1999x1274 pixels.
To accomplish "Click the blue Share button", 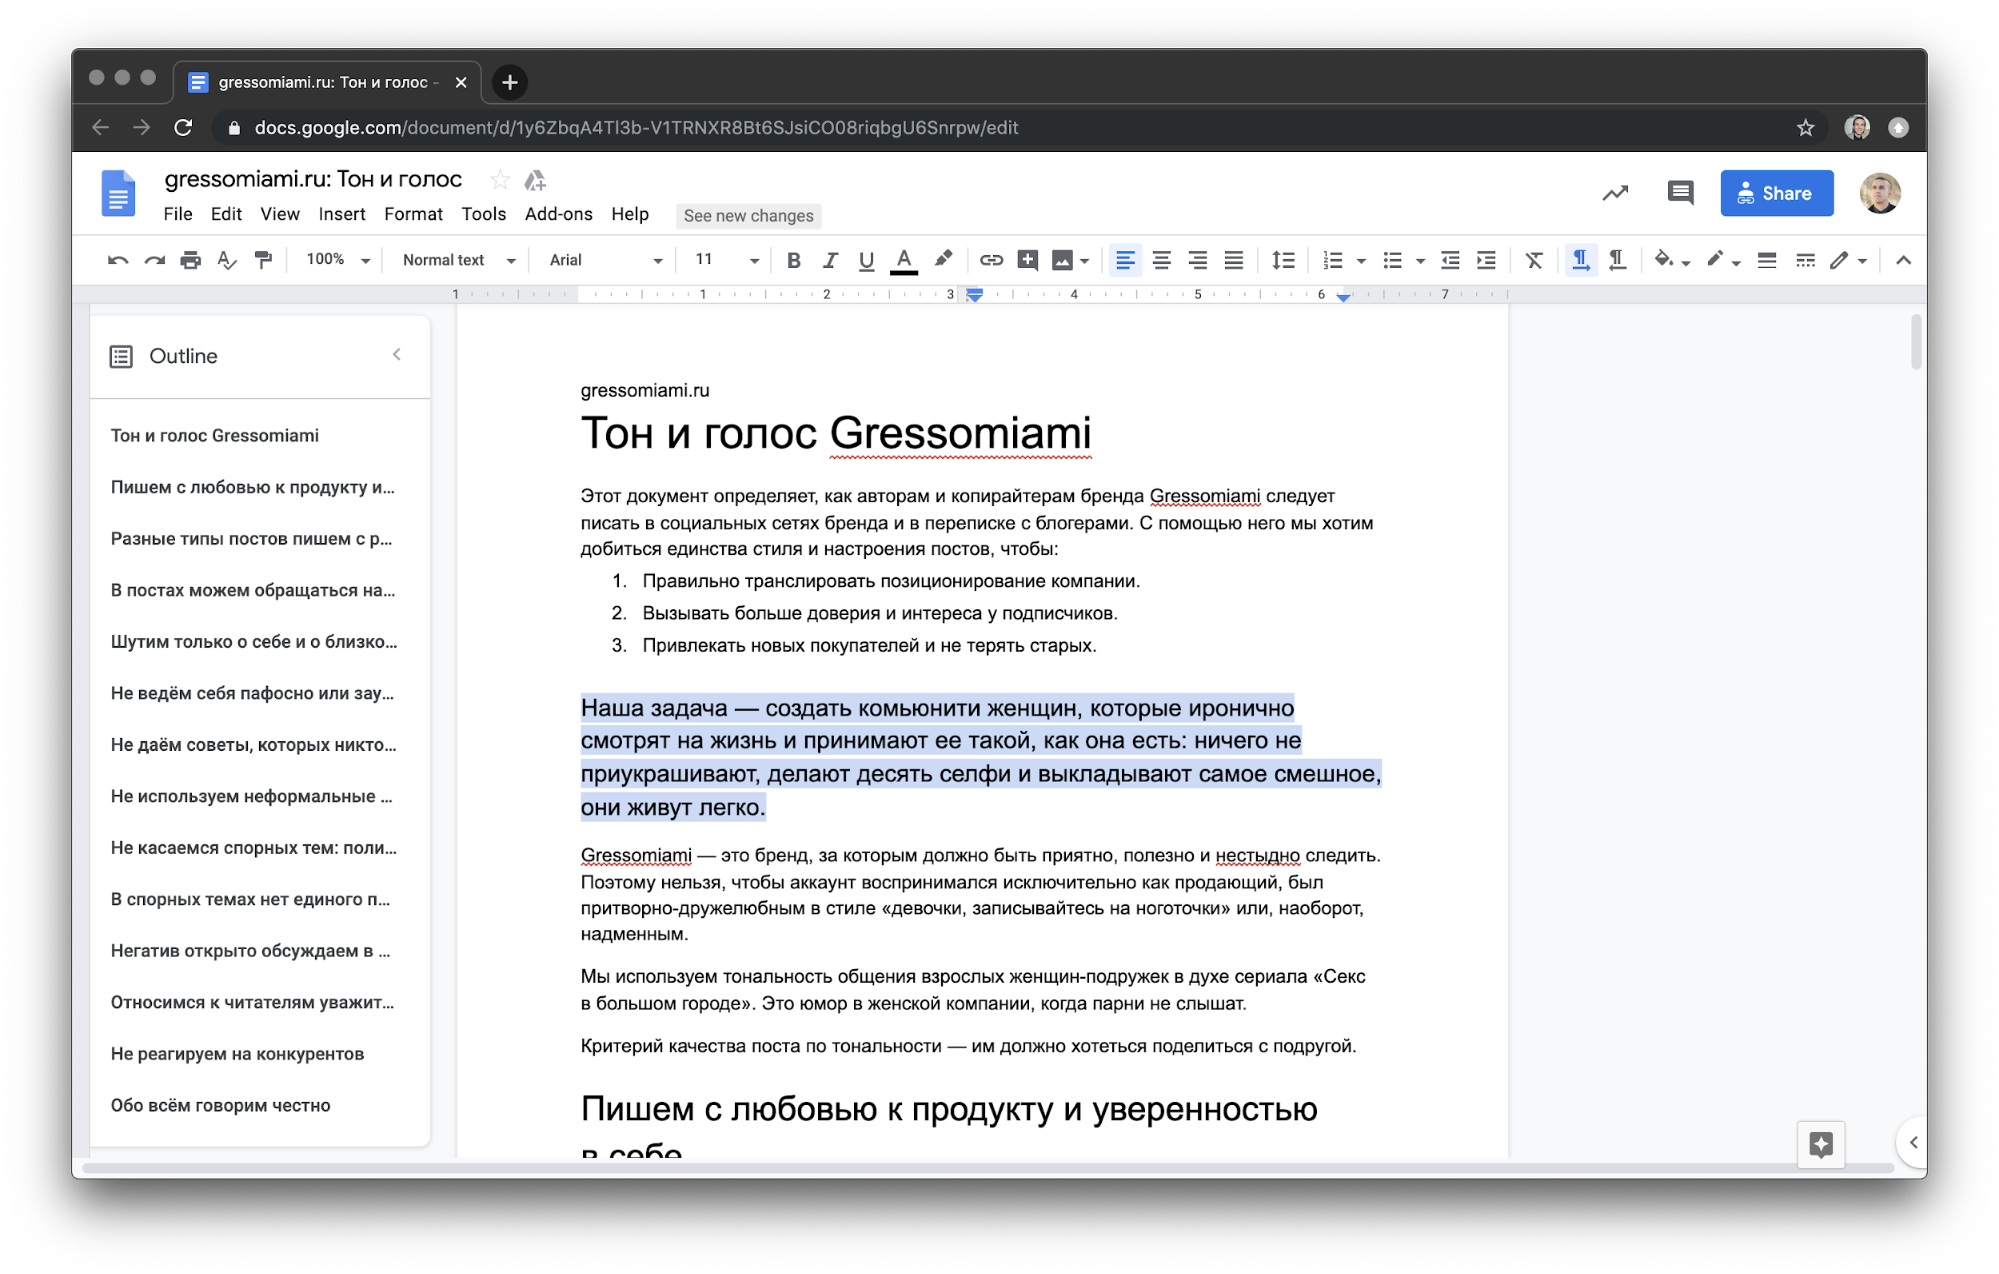I will coord(1777,193).
